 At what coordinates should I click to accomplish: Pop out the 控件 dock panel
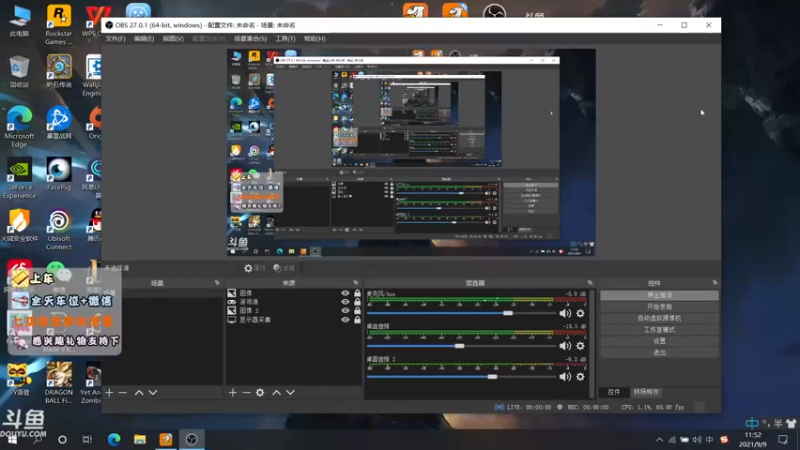coord(714,283)
